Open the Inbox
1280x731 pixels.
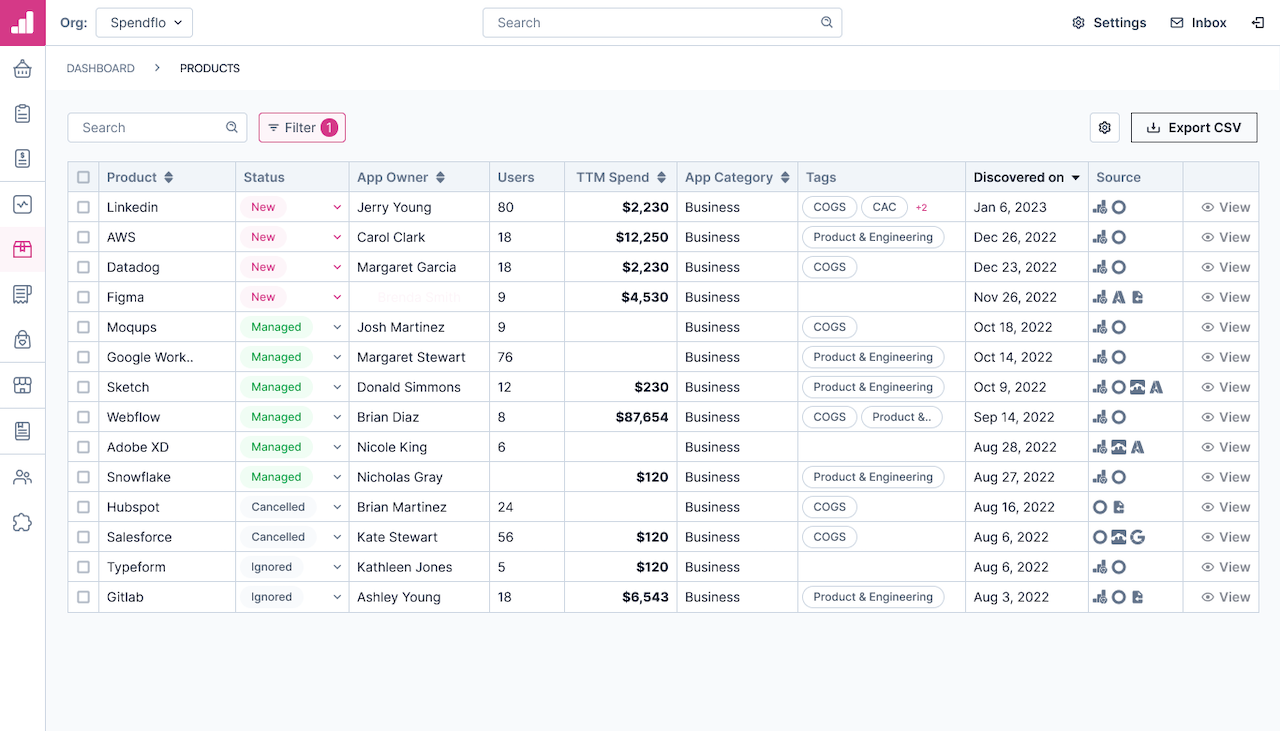tap(1198, 23)
